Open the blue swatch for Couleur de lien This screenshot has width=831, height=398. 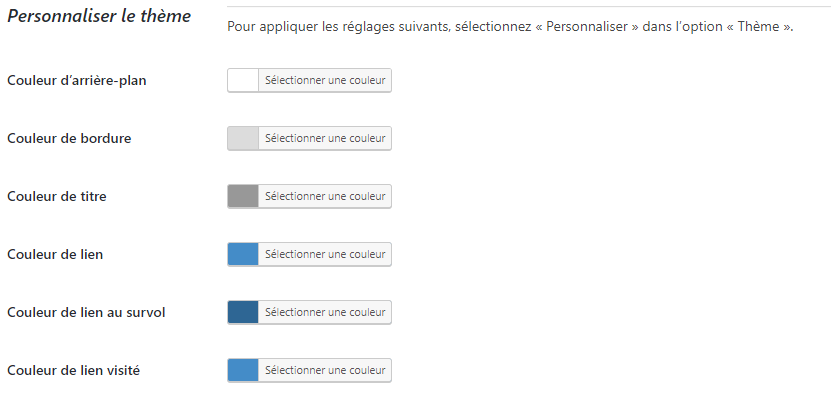243,254
